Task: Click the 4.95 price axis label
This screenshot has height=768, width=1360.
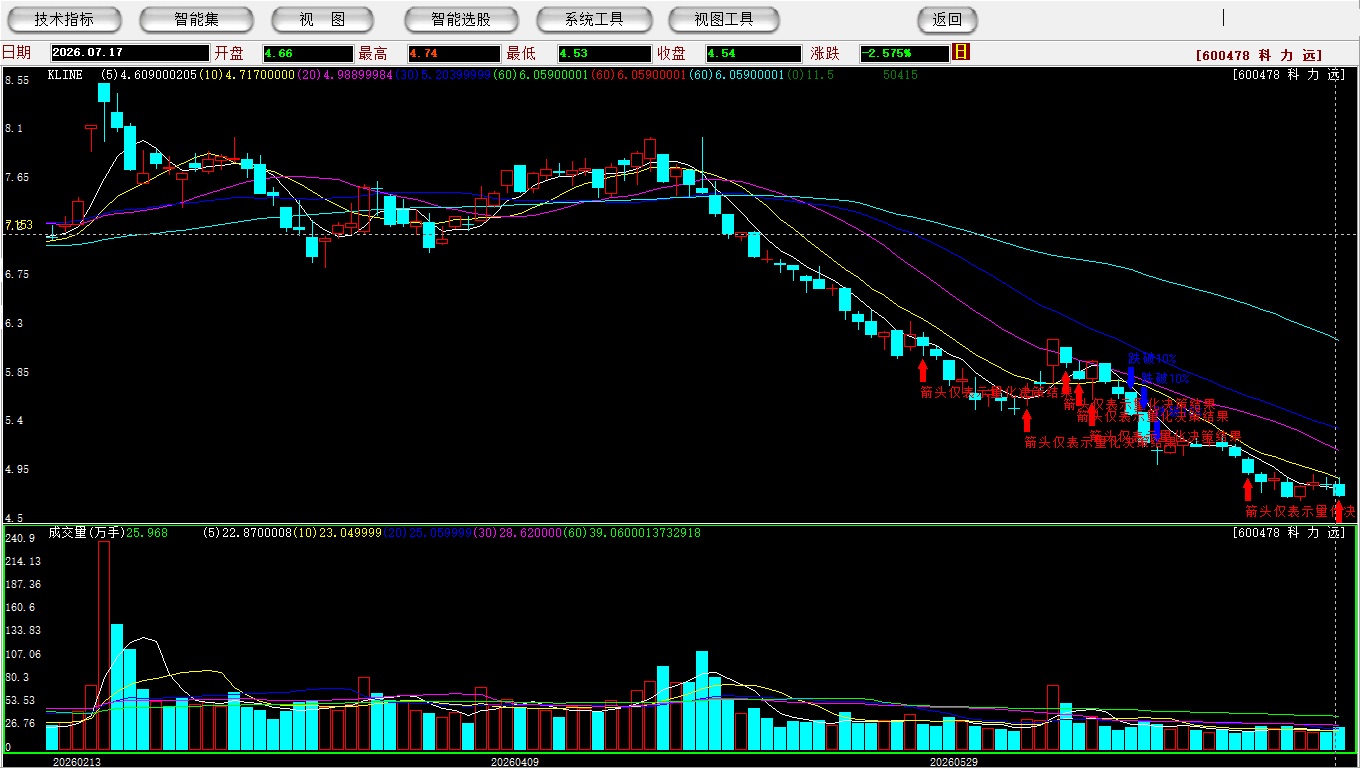Action: click(17, 469)
